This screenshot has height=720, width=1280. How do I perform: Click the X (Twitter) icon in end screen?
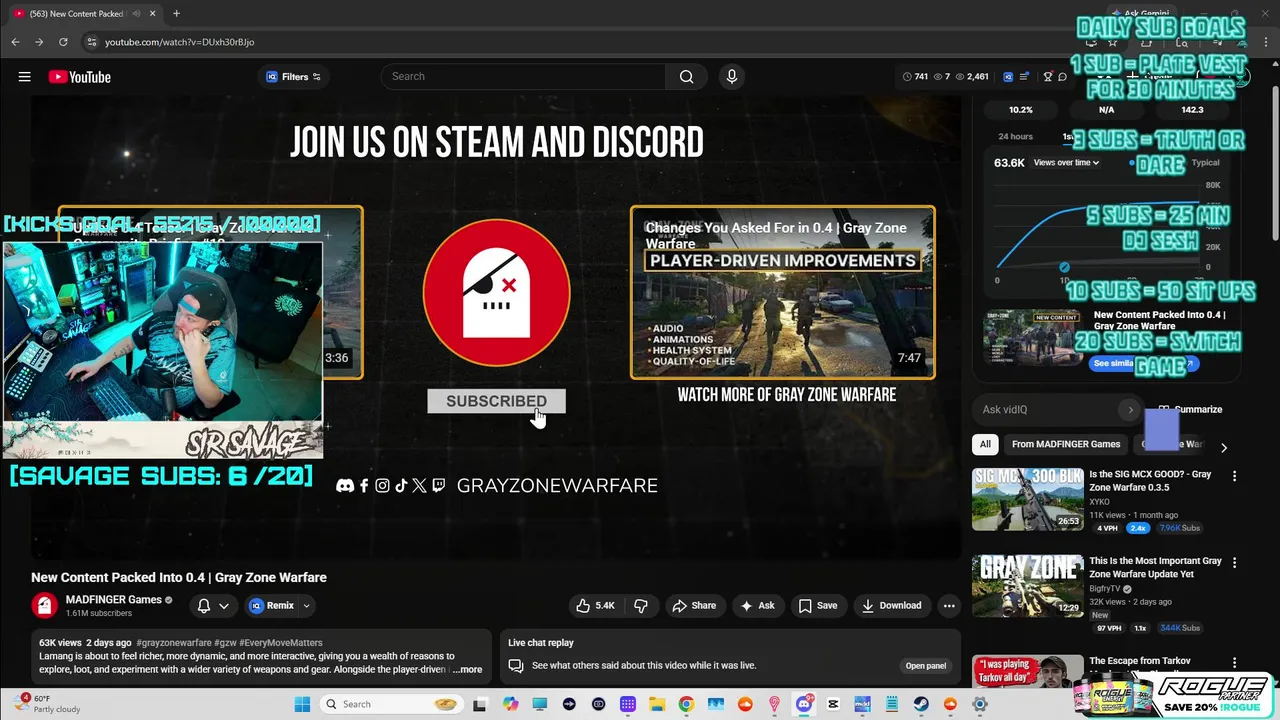pos(419,485)
